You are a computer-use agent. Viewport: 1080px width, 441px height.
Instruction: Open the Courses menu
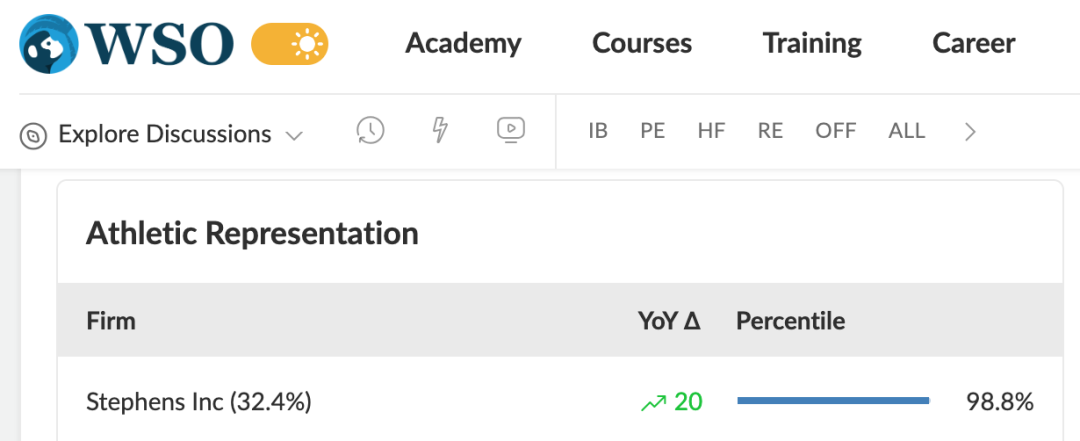pos(642,43)
